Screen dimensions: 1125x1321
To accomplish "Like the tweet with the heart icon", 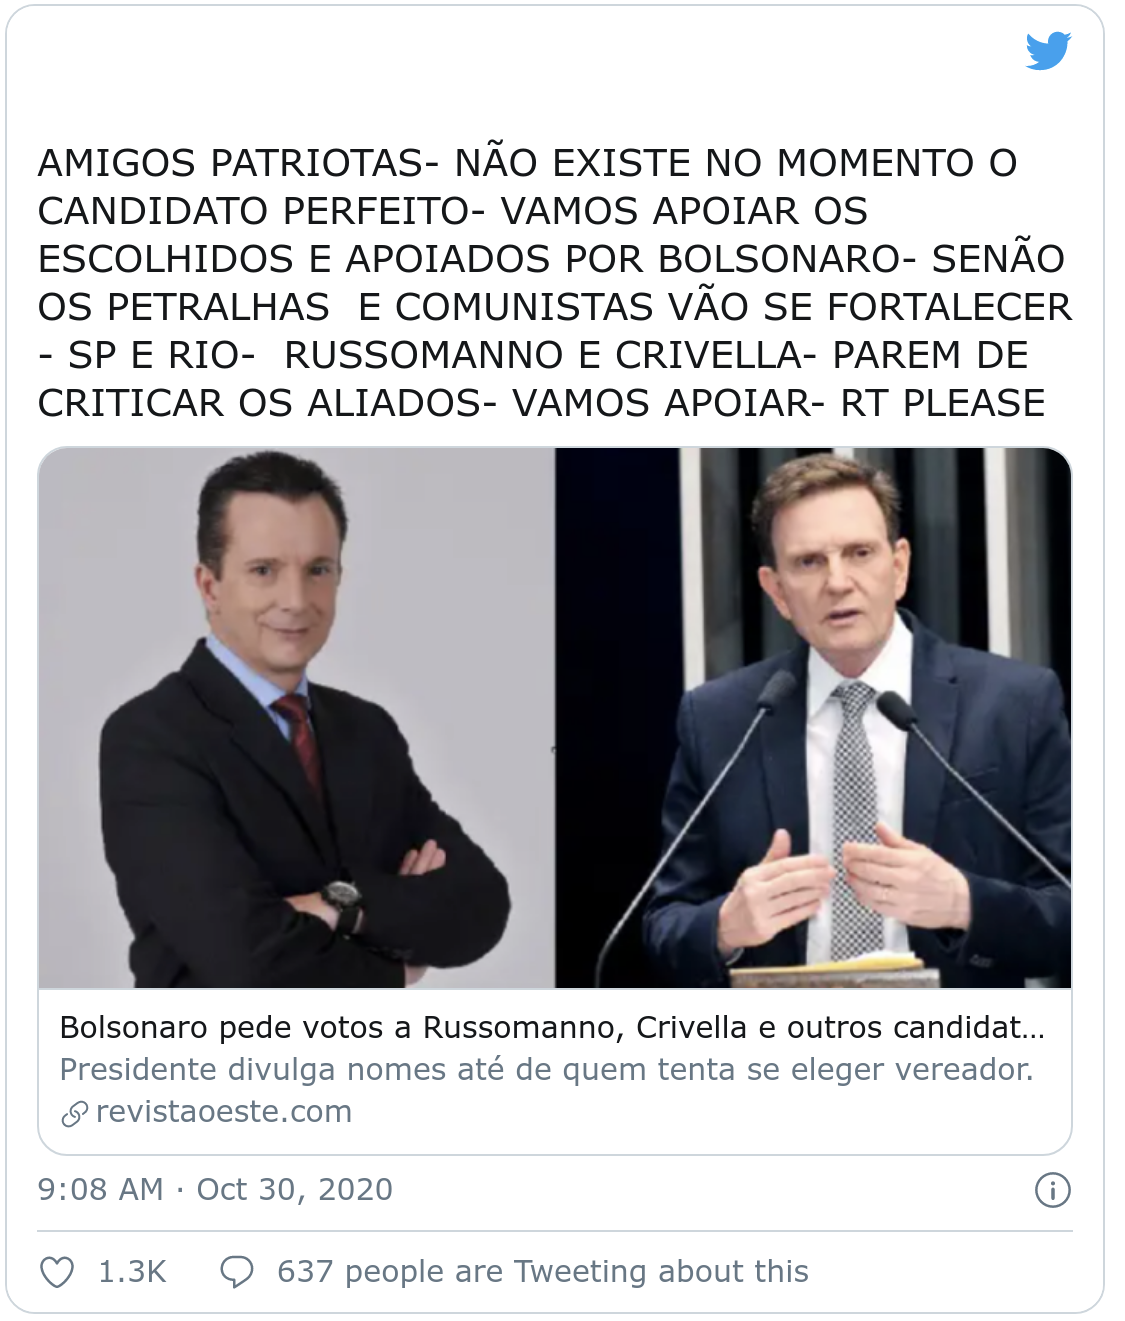I will (57, 1272).
